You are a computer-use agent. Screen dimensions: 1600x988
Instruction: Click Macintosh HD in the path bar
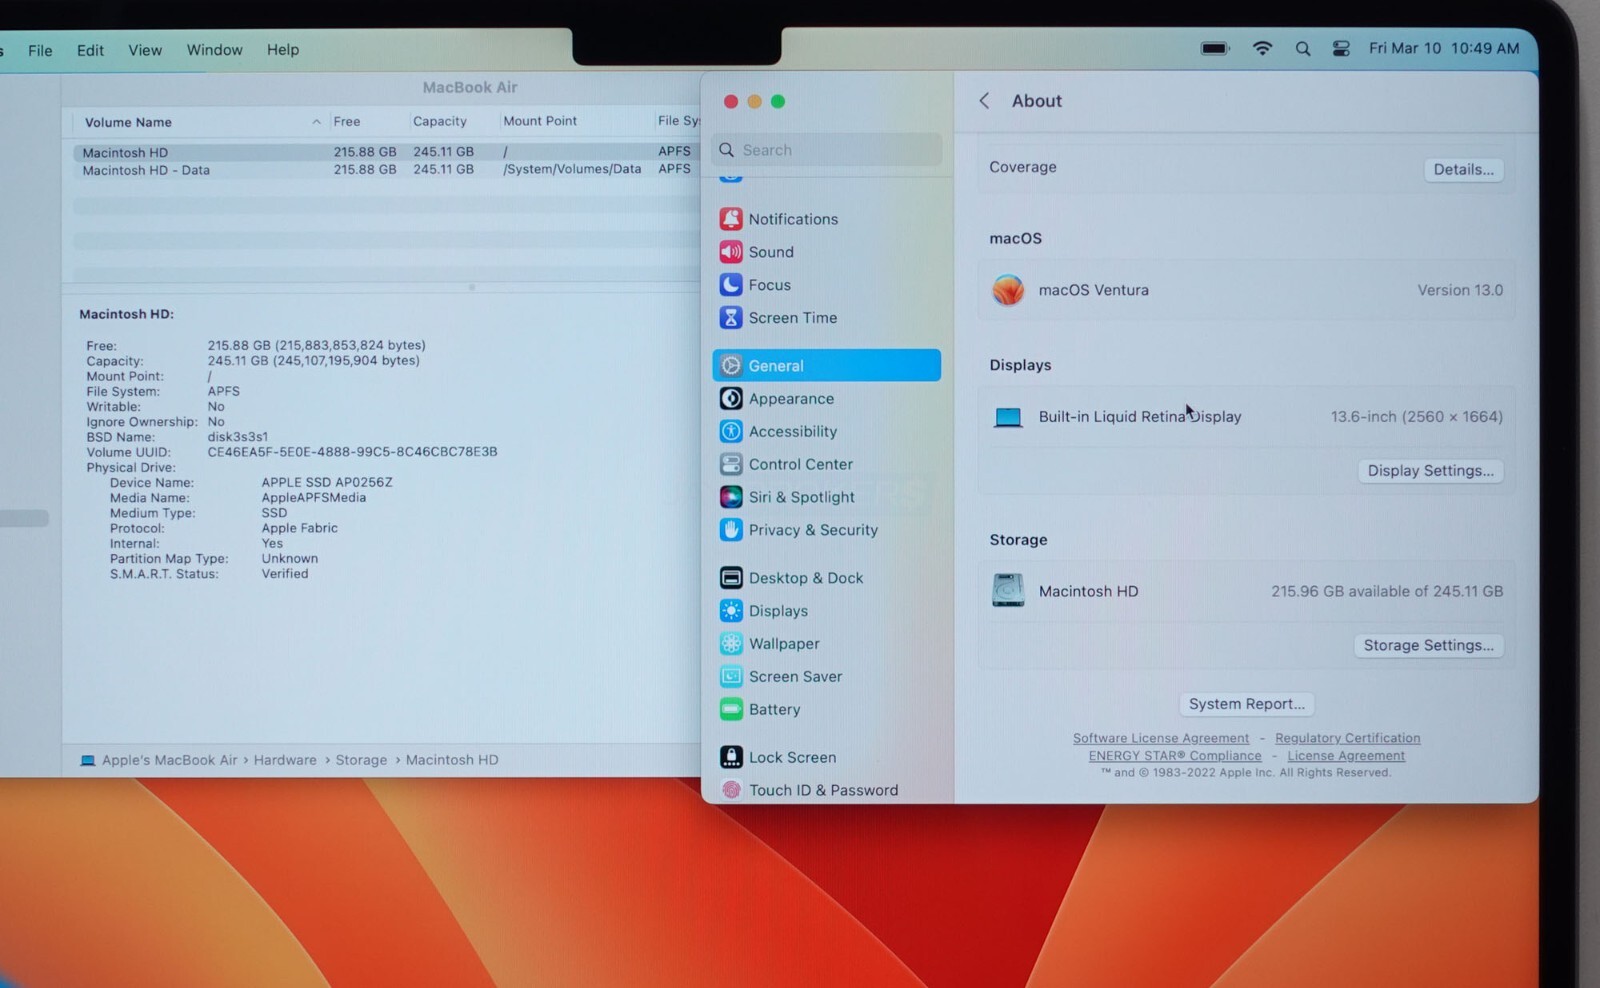[452, 760]
